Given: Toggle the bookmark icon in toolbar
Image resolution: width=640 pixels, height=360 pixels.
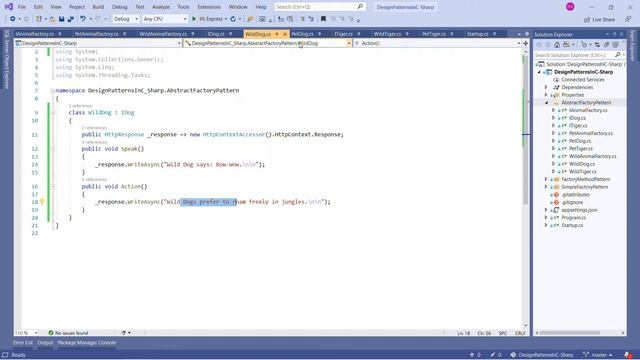Looking at the screenshot, I should [323, 19].
